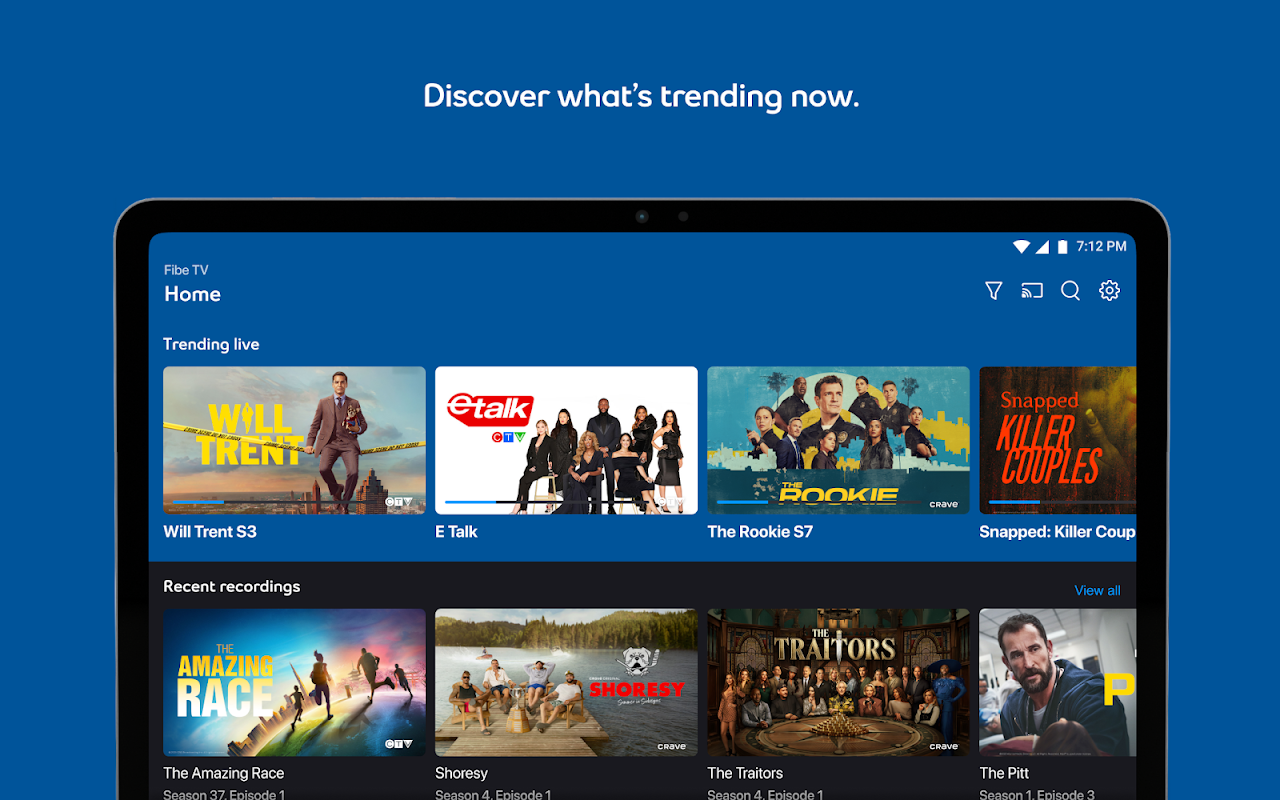
Task: Open The Amazing Race recording thumbnail
Action: click(x=294, y=683)
